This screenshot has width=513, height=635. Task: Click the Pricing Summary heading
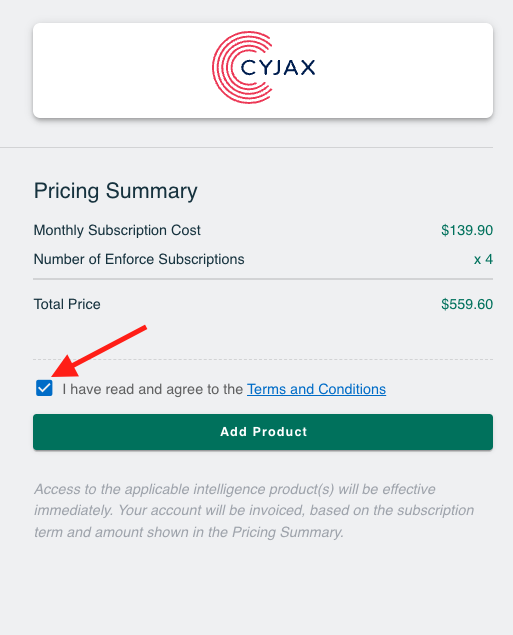[115, 191]
